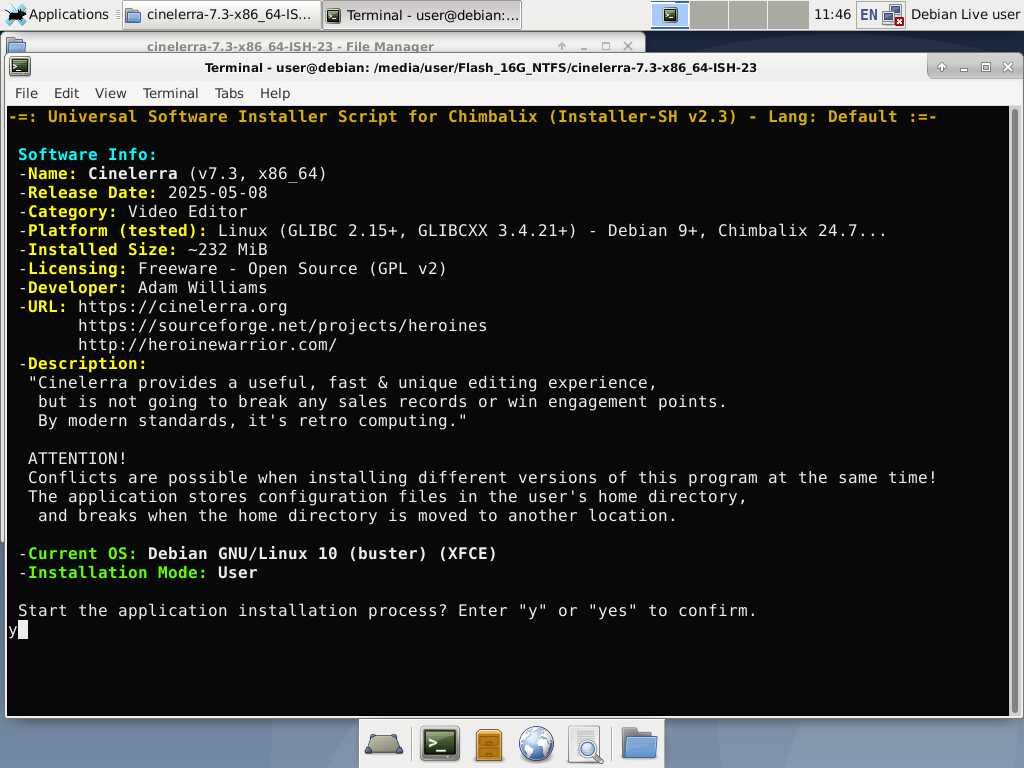Click the "Current OS:" label

pos(82,554)
